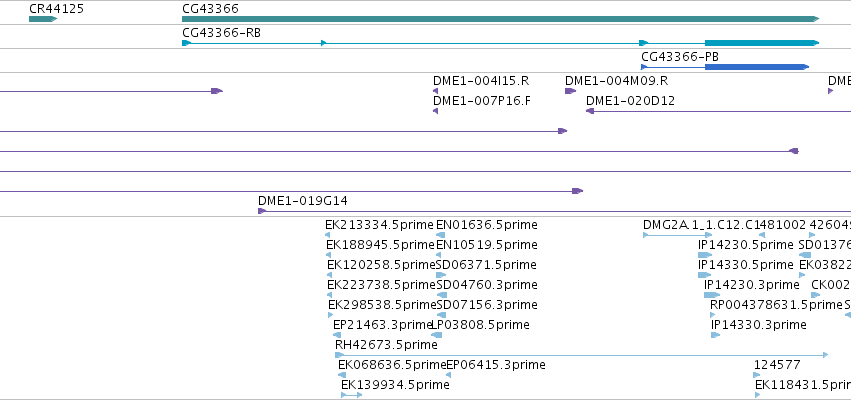Open the EK298538.5prime EST
The width and height of the screenshot is (851, 400).
[383, 305]
